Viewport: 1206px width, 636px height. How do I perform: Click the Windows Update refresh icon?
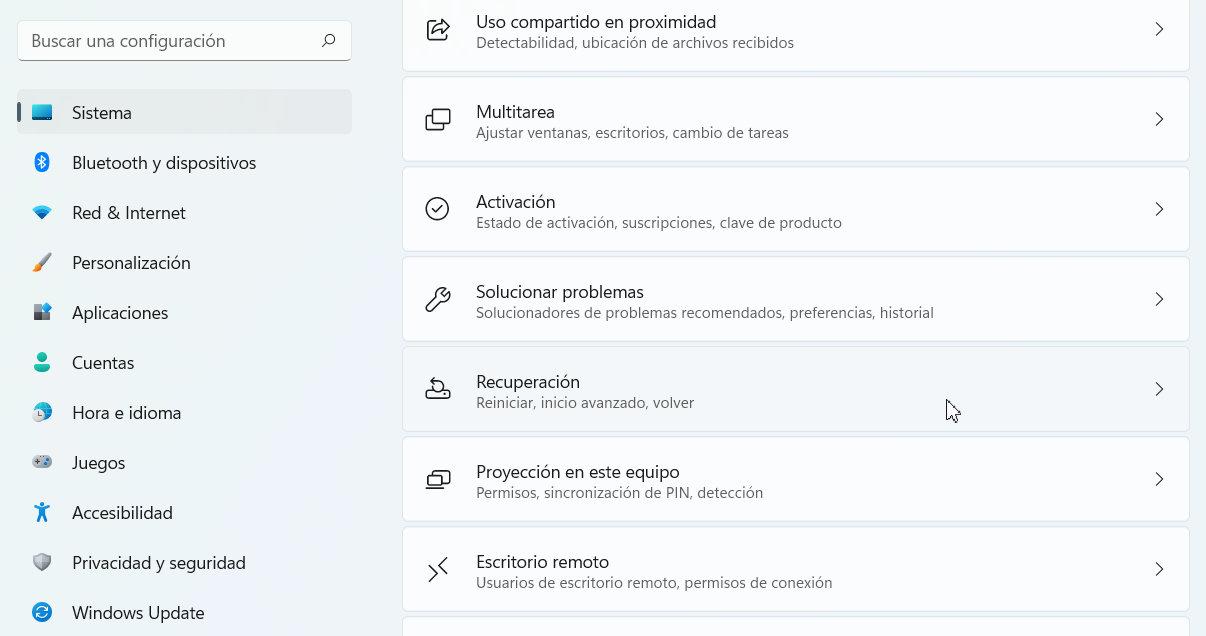pos(42,613)
